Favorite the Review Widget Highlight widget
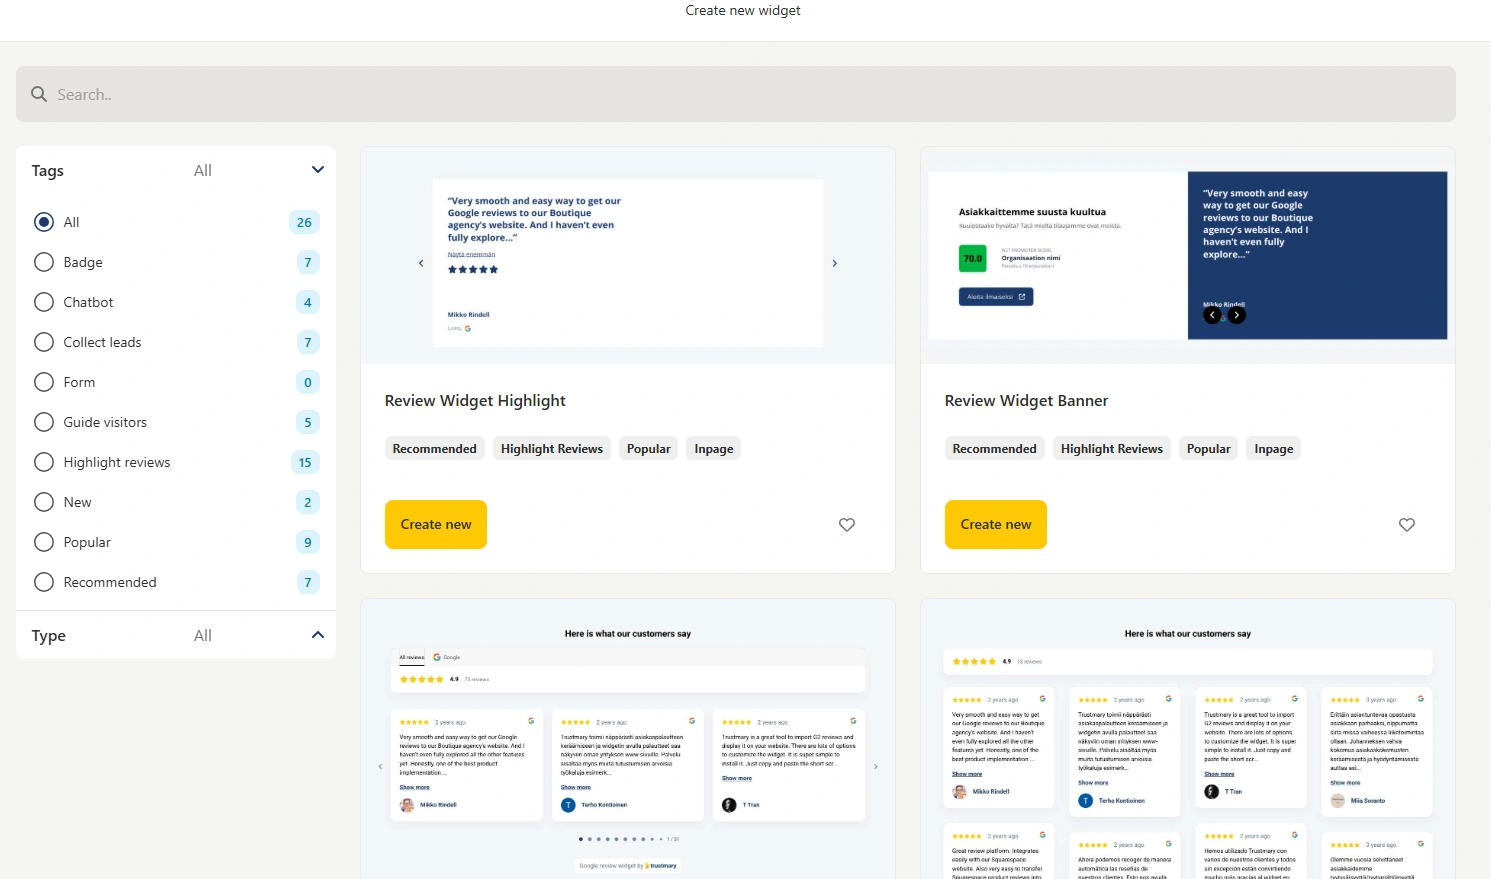 point(846,524)
